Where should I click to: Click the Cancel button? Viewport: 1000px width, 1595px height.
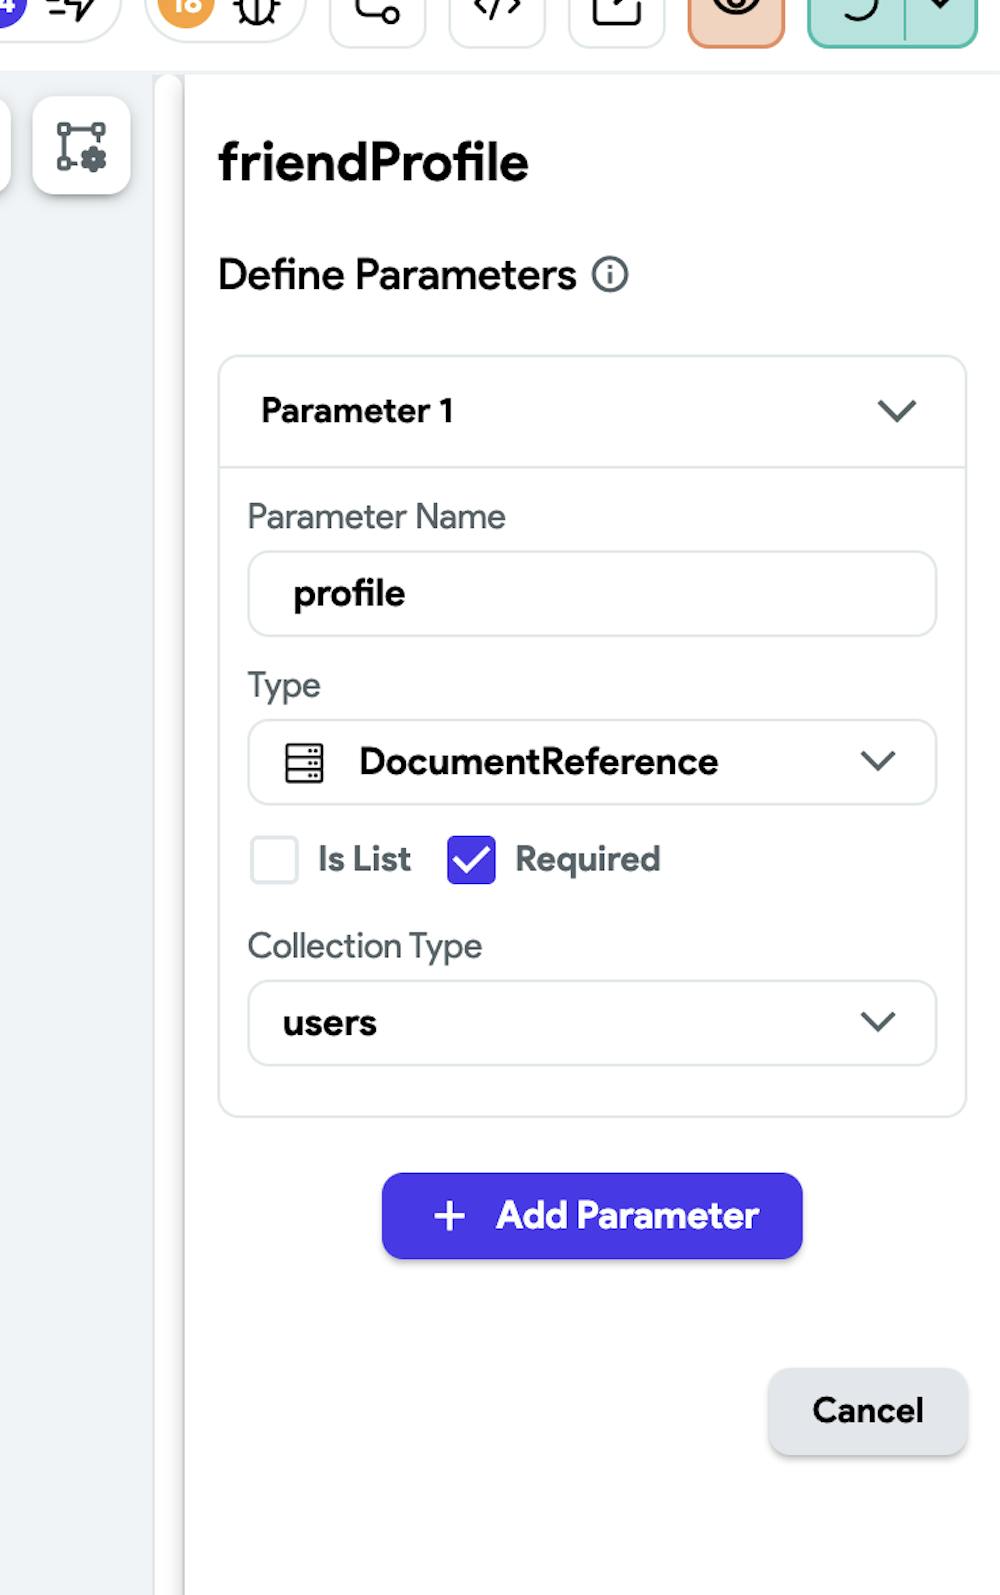click(x=867, y=1410)
